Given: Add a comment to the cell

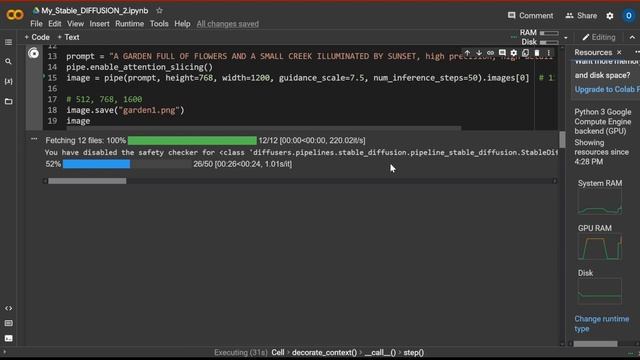Looking at the screenshot, I should [502, 53].
